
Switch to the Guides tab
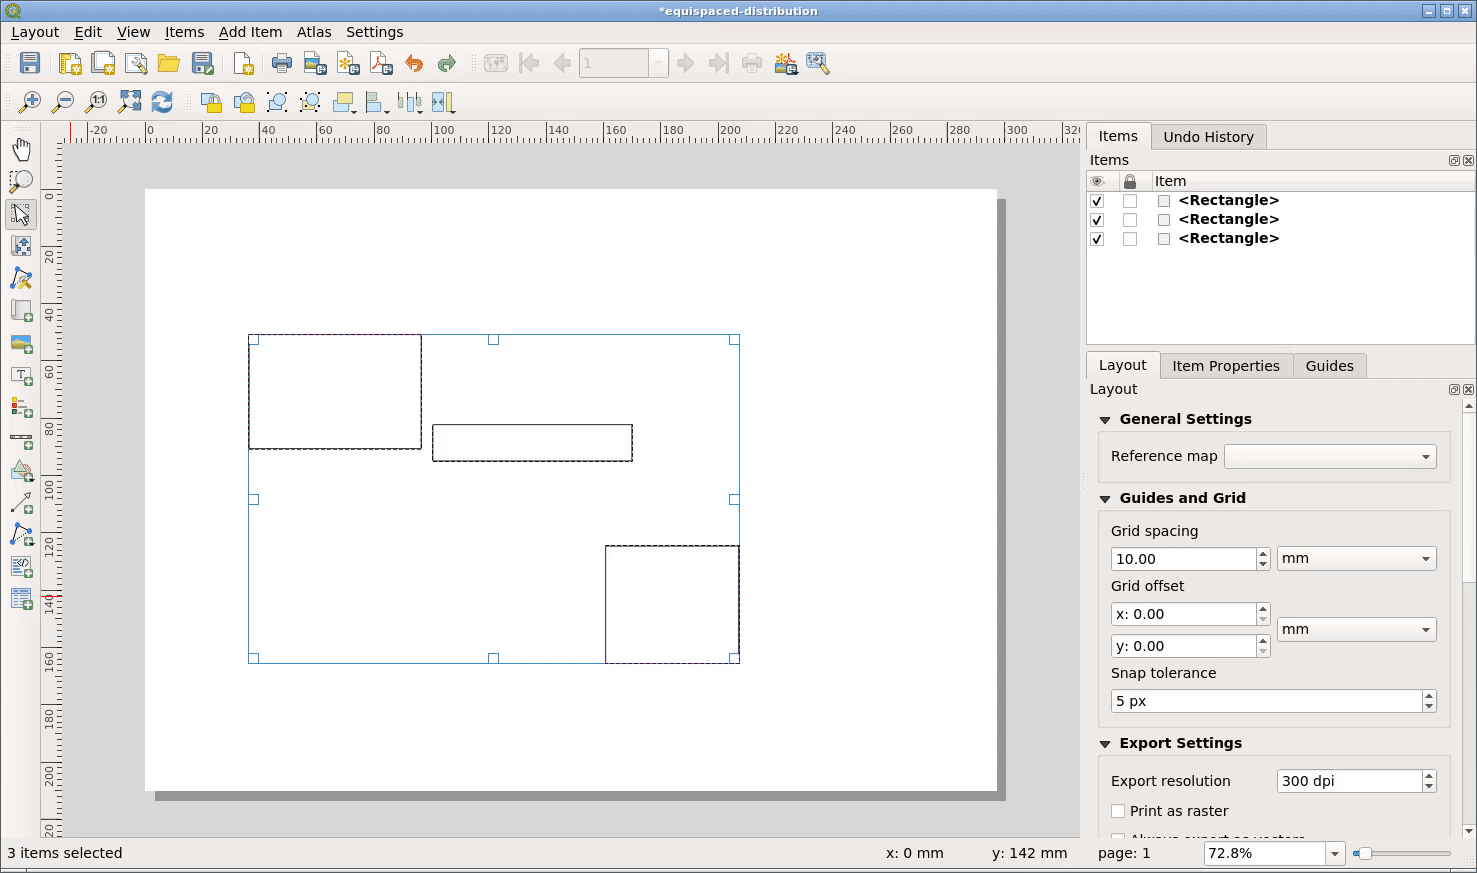pyautogui.click(x=1329, y=366)
